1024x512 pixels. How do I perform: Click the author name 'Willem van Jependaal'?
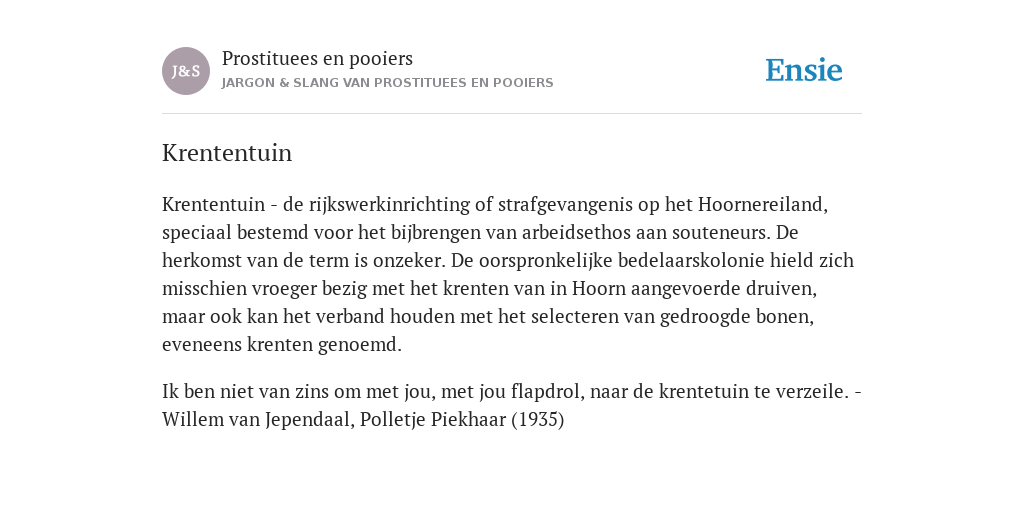click(x=258, y=420)
